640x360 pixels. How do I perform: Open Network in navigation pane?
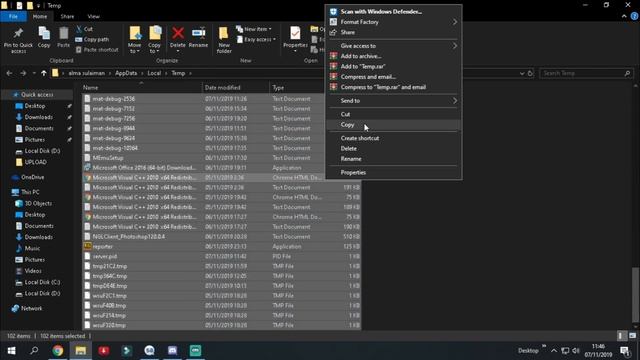tap(31, 308)
